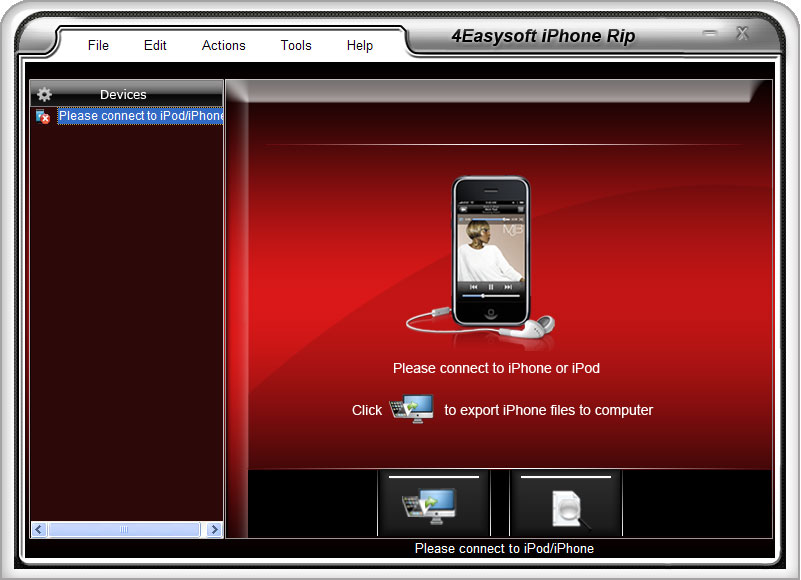
Task: Open the Edit menu
Action: point(155,45)
